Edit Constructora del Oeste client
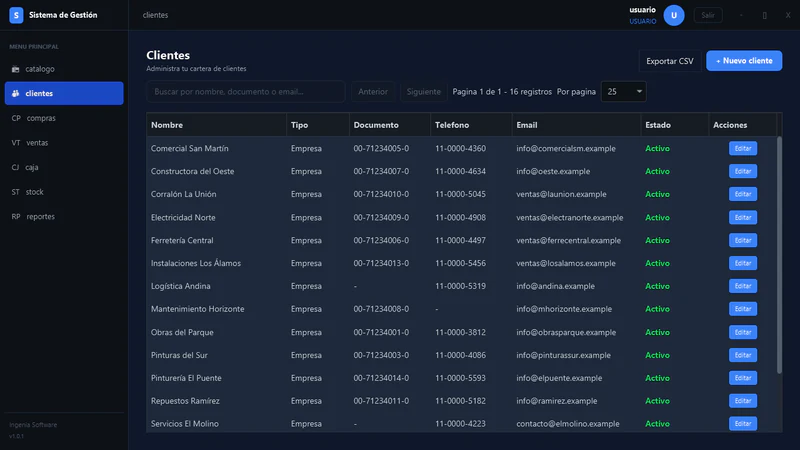Image resolution: width=800 pixels, height=450 pixels. click(743, 171)
